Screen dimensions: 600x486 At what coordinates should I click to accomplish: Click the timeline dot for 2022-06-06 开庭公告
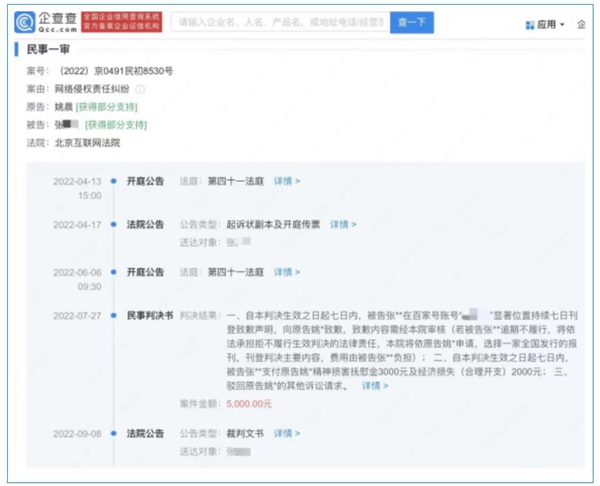pyautogui.click(x=114, y=271)
